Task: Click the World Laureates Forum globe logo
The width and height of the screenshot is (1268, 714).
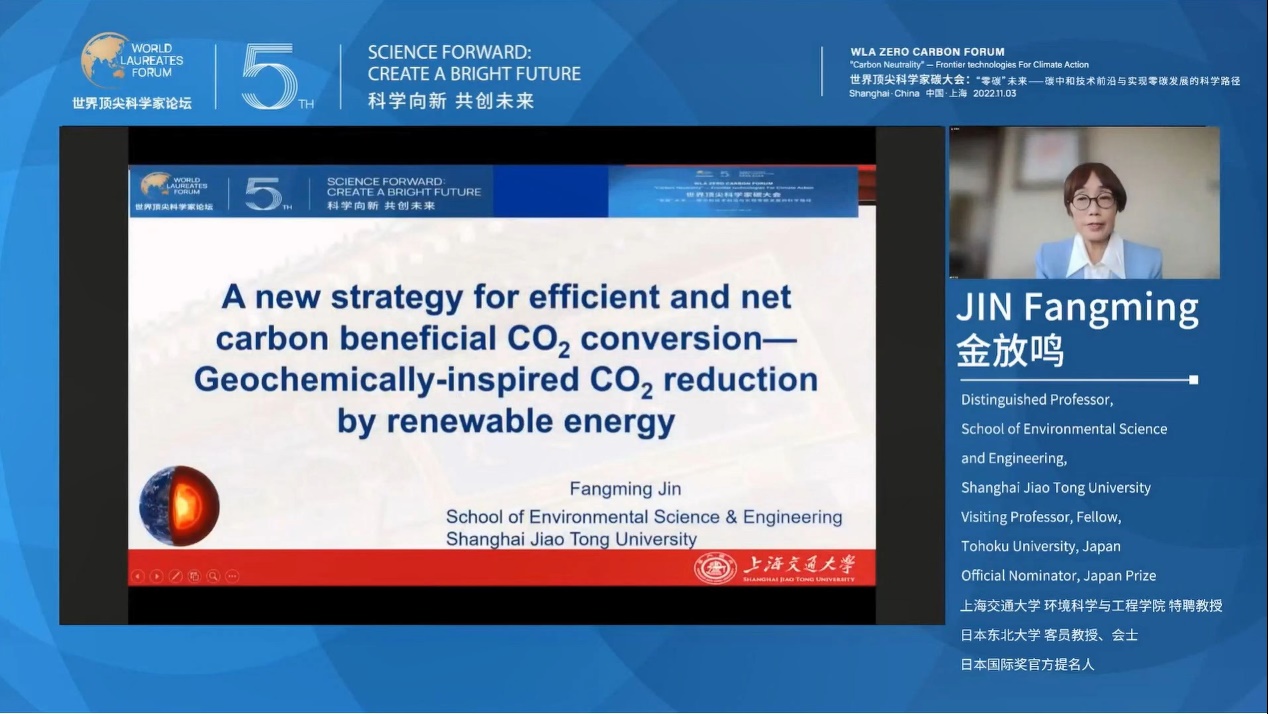Action: tap(106, 60)
